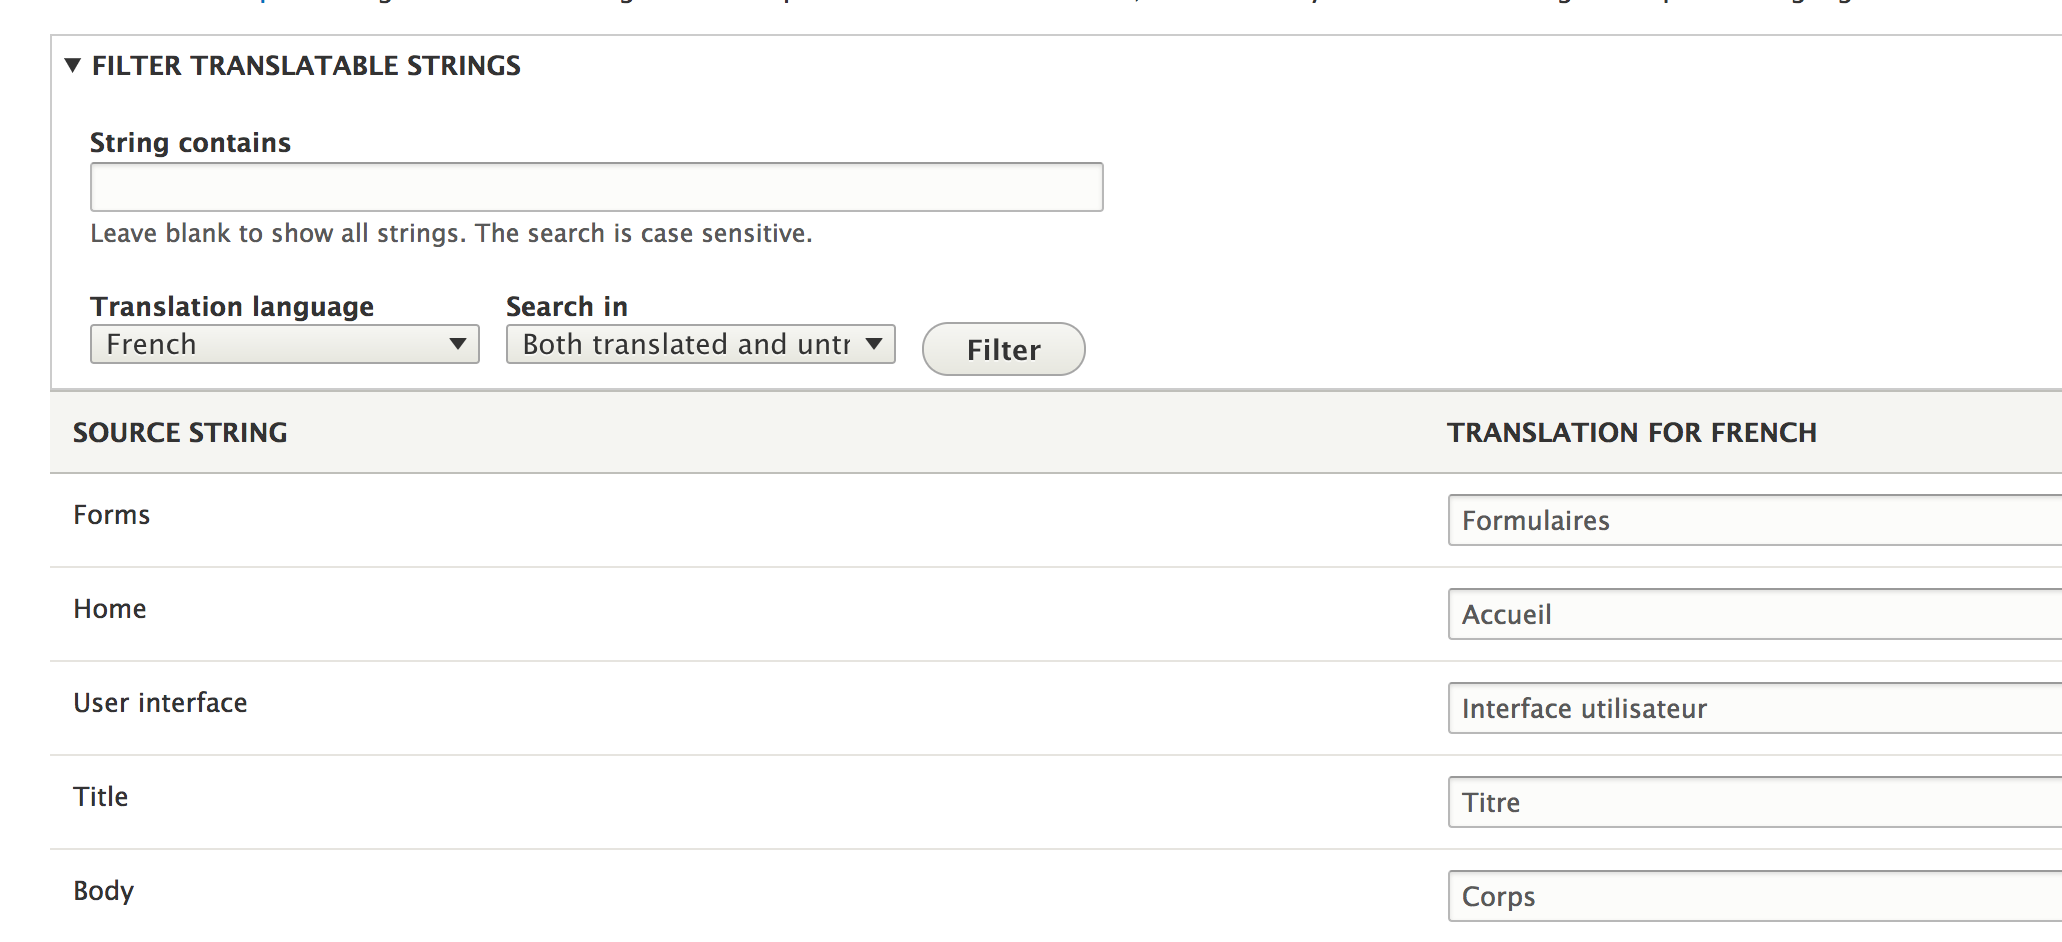Select the Body source string row

pos(104,891)
